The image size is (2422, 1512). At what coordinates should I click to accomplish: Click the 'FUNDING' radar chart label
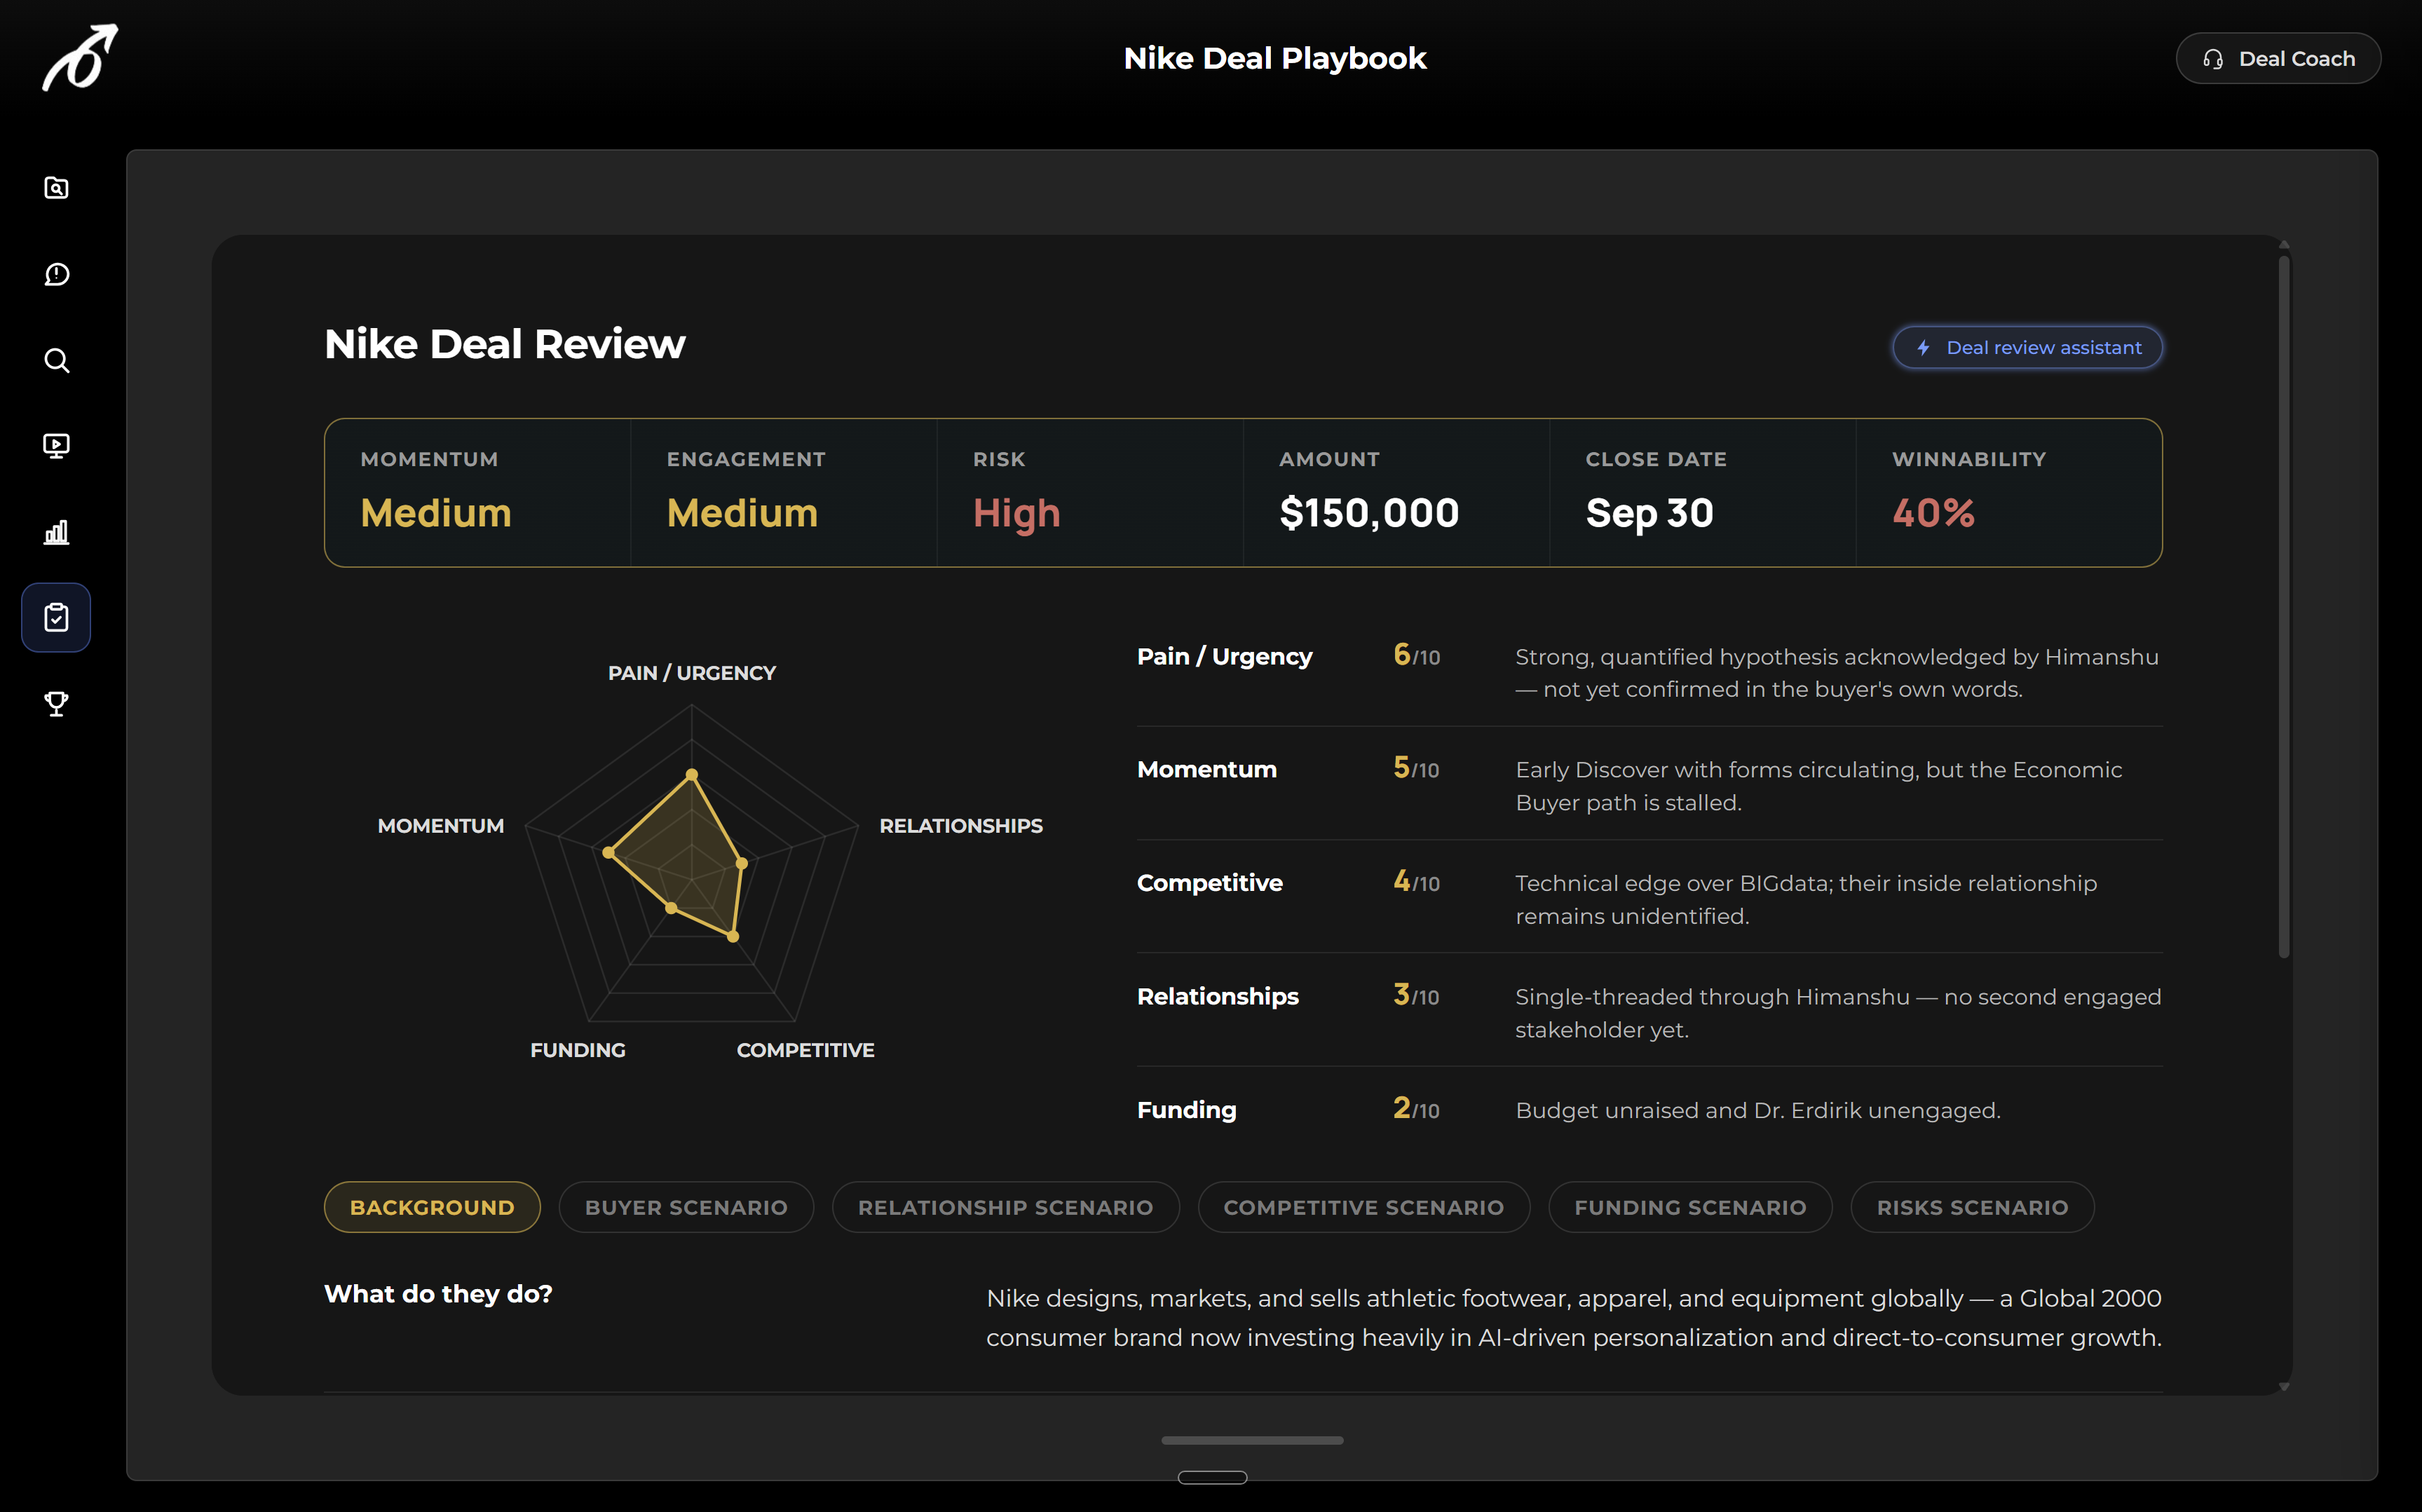[578, 1050]
